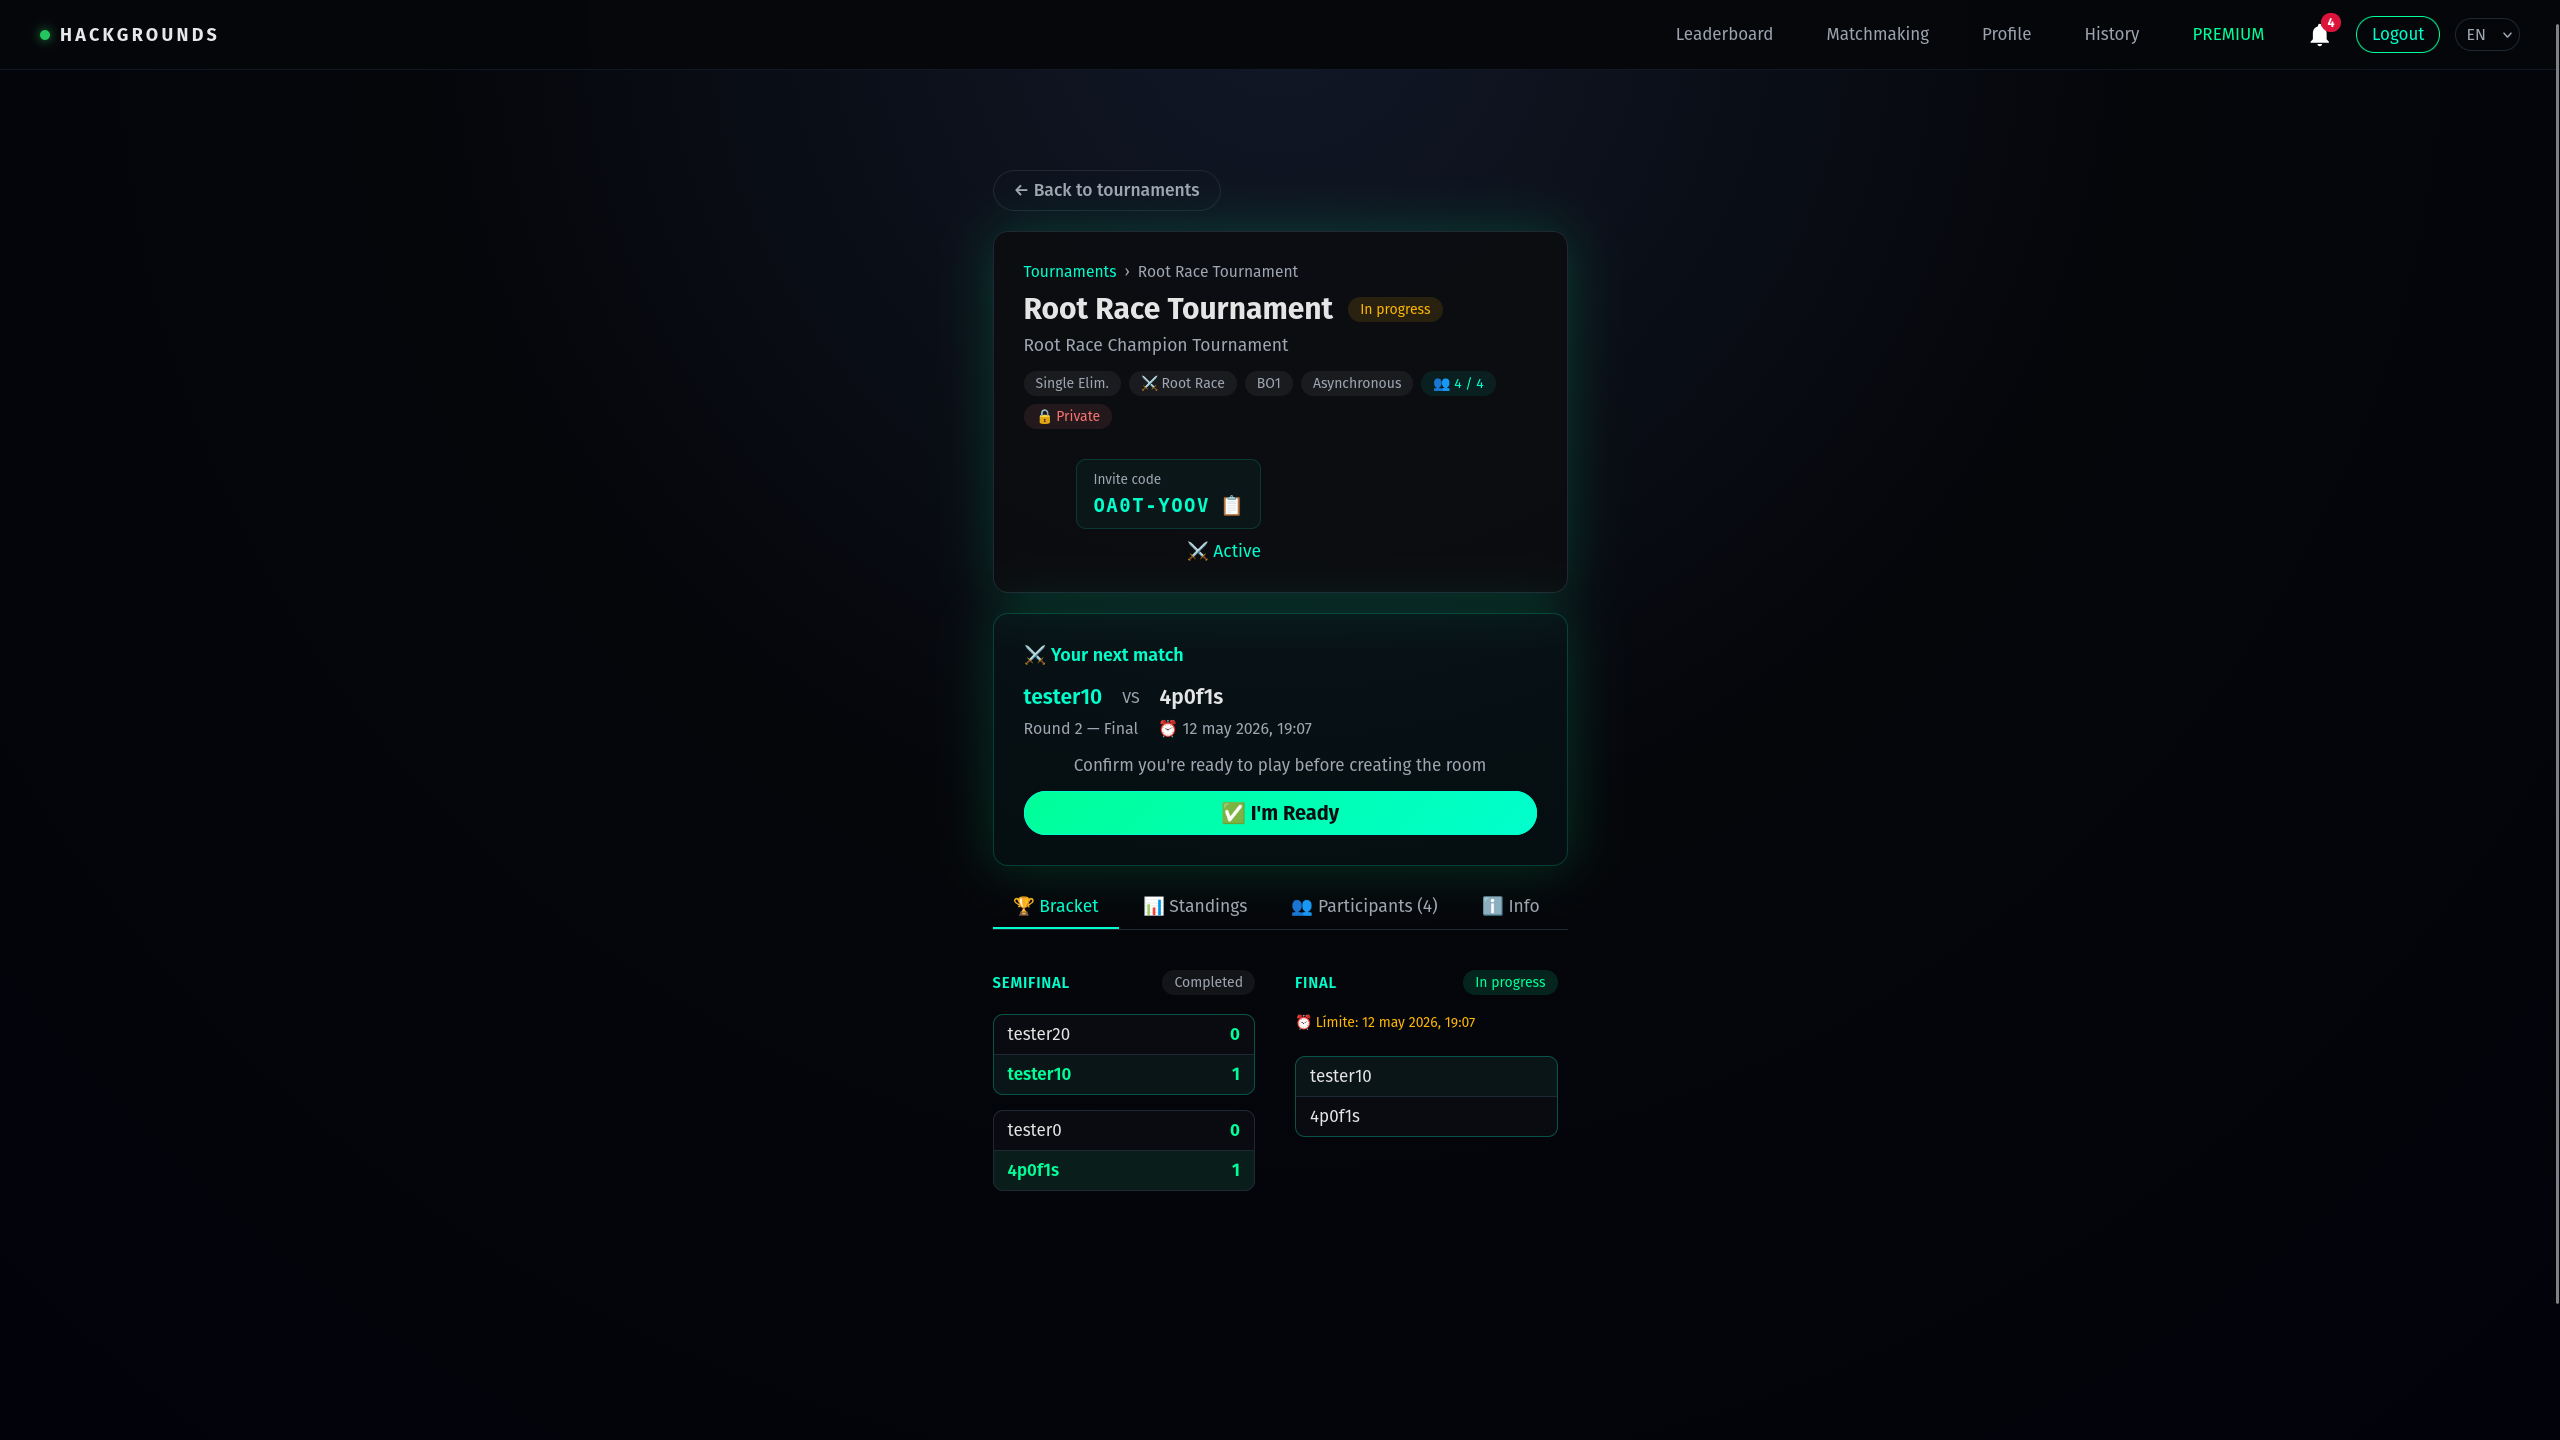Select 4p0f1s winner row in semifinal
Screen dimensions: 2560x1440
(1123, 1170)
